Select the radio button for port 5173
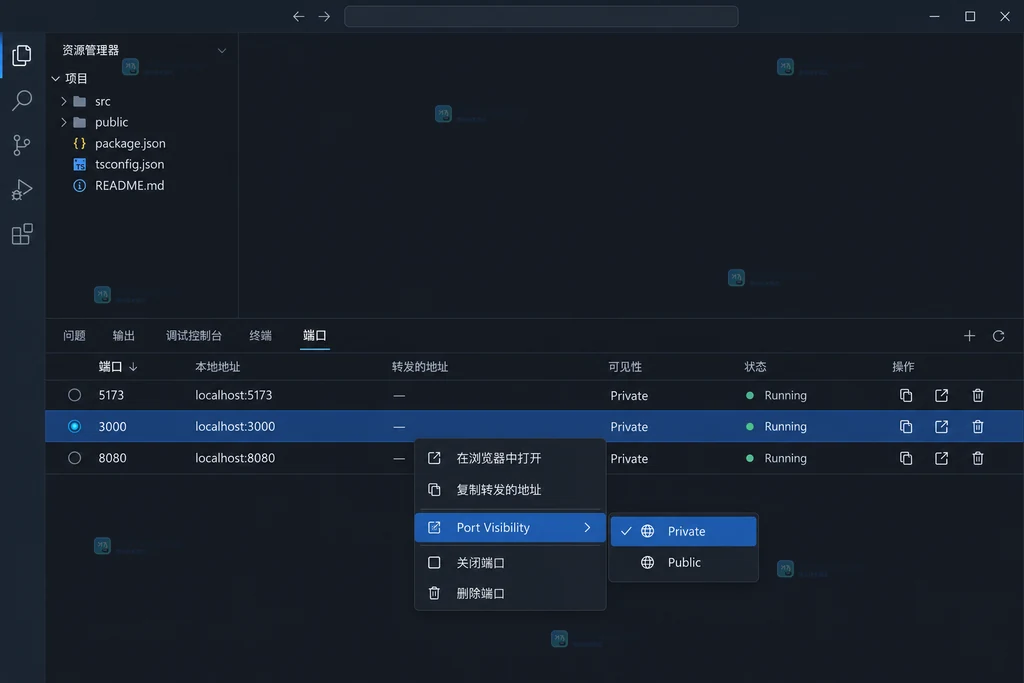Viewport: 1024px width, 683px height. pos(74,395)
